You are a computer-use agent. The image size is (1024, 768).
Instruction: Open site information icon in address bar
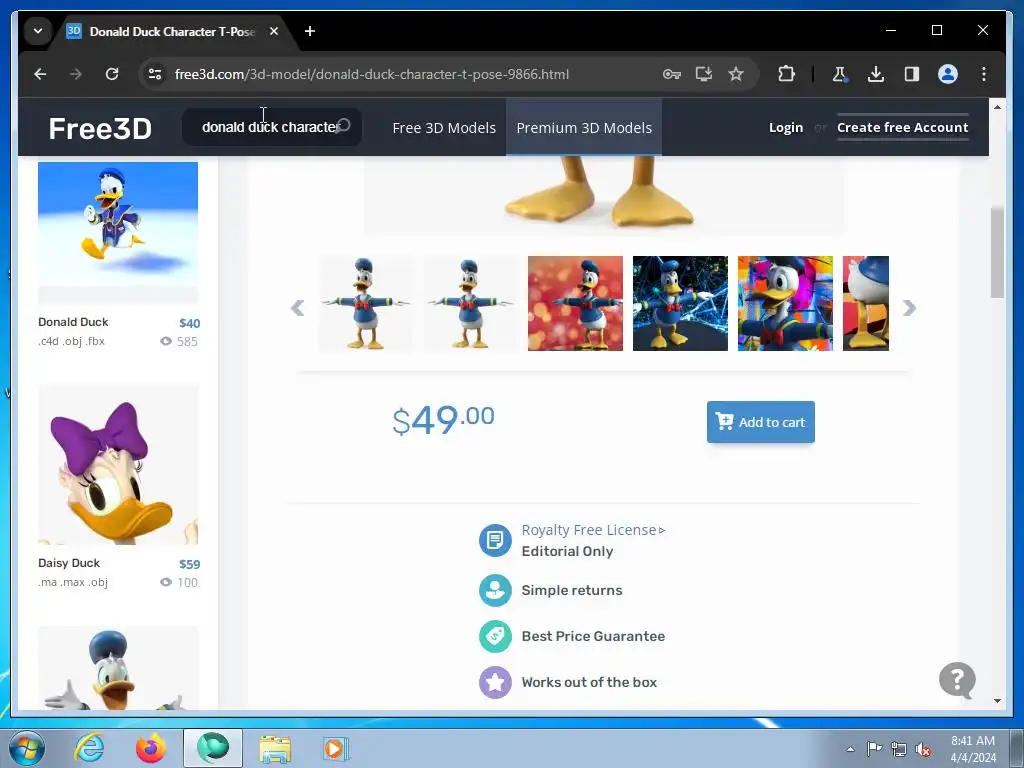click(155, 74)
